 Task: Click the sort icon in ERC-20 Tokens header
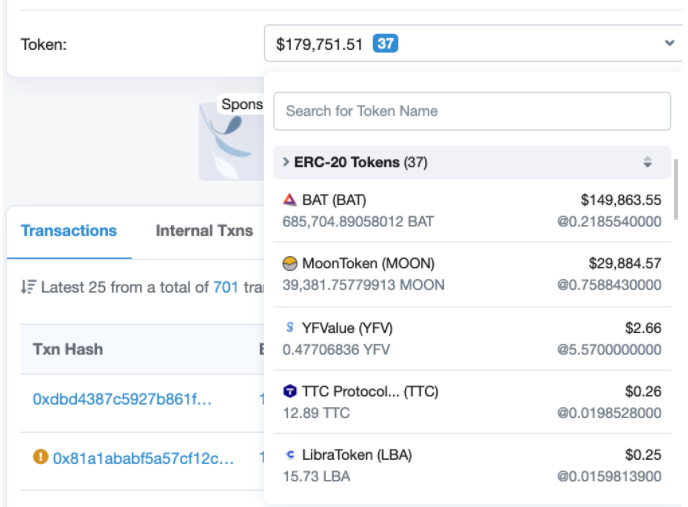tap(647, 162)
